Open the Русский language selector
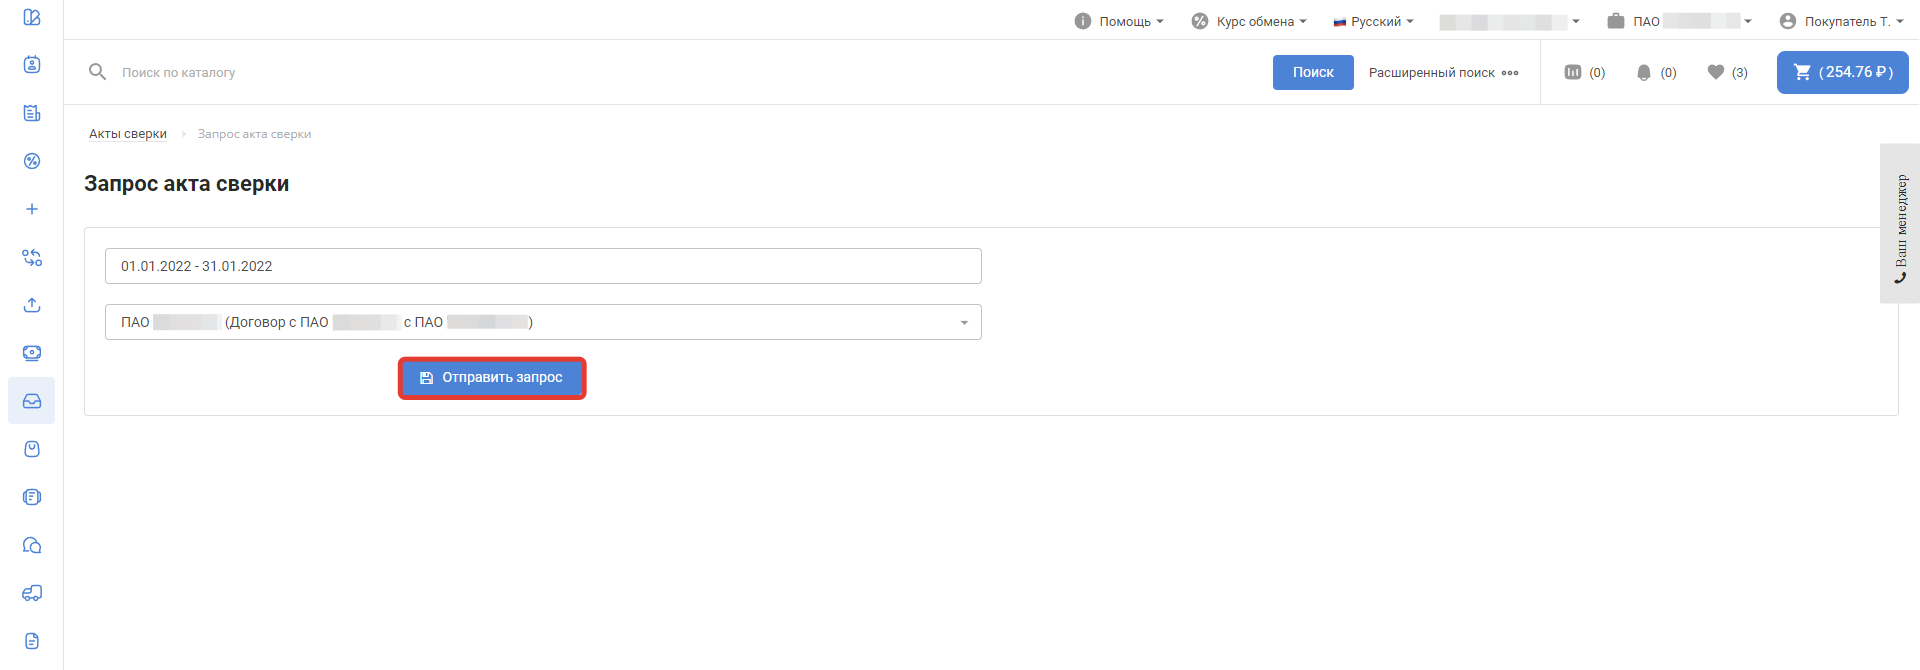This screenshot has height=670, width=1920. pos(1373,21)
